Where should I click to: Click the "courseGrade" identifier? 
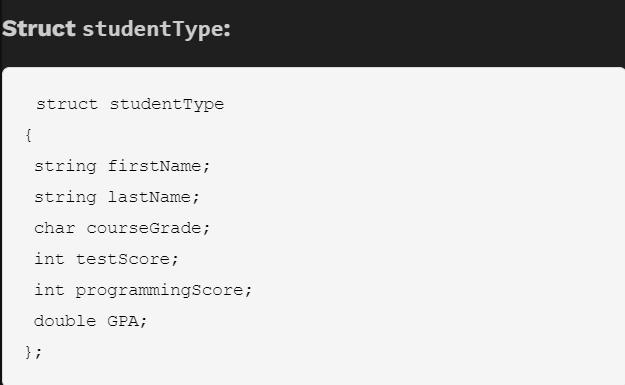point(144,228)
